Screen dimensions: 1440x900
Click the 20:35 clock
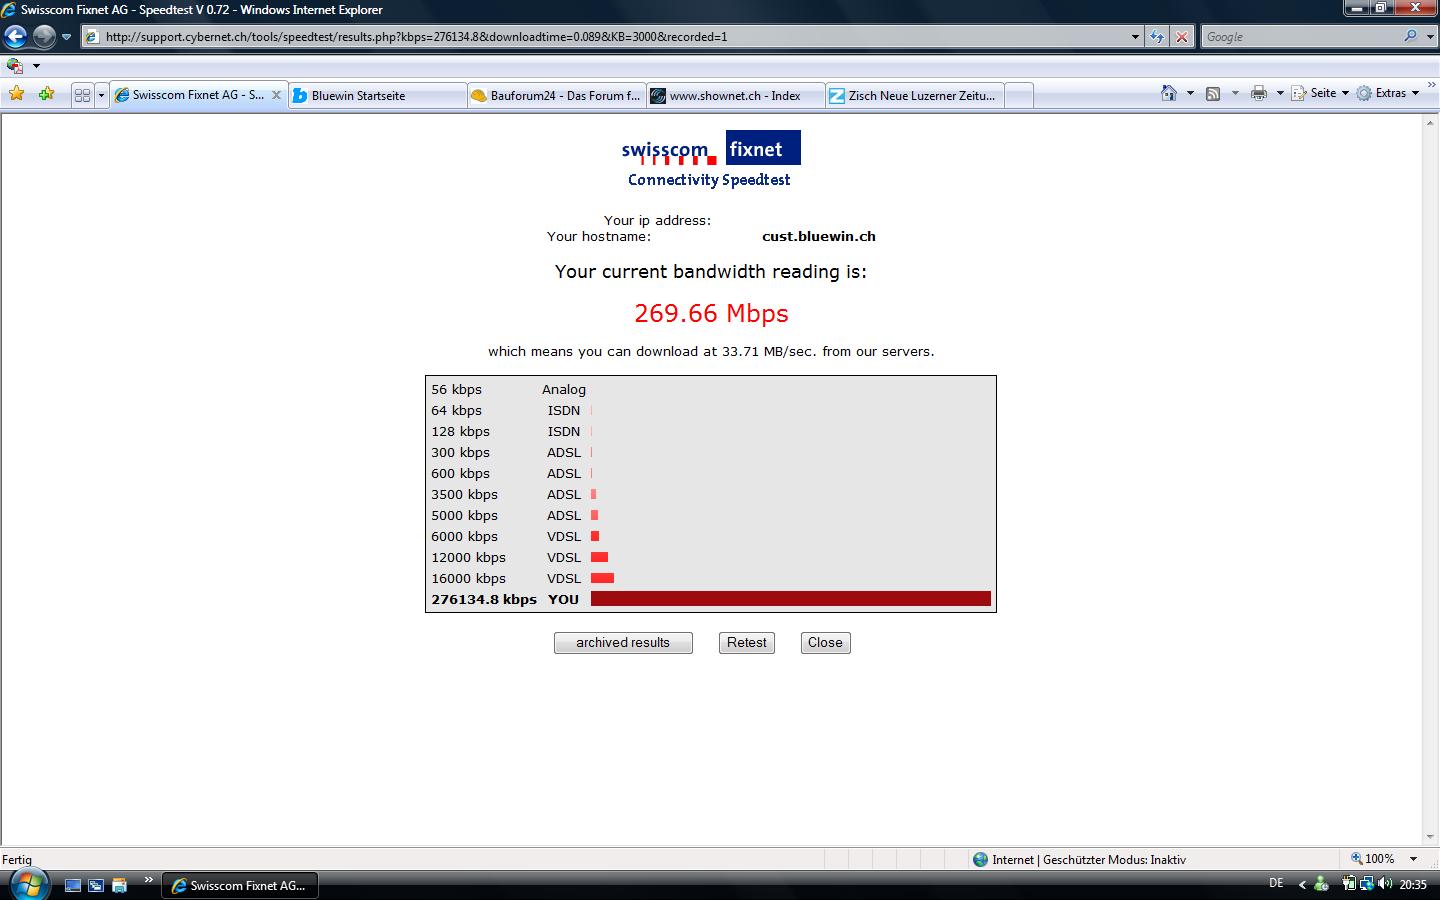pyautogui.click(x=1413, y=885)
